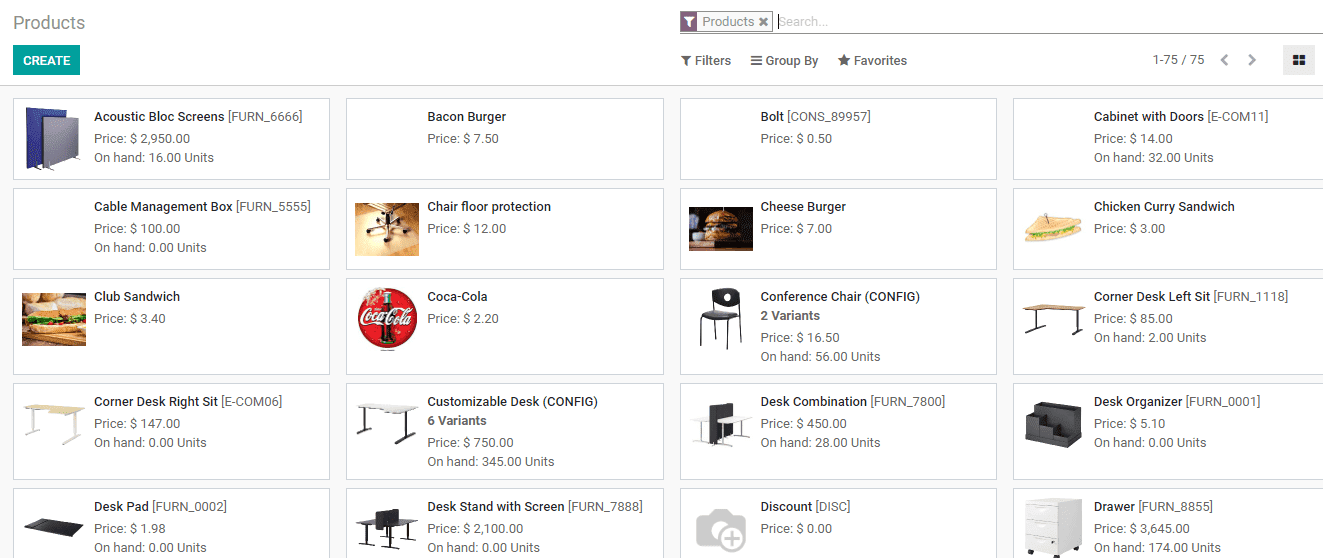1323x558 pixels.
Task: Open the Favorites dropdown
Action: (872, 60)
